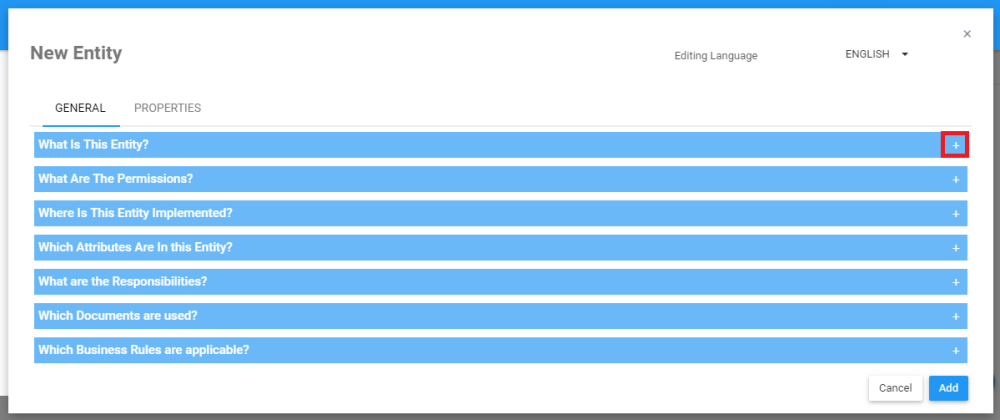Open "Which Business Rules are applicable?" section title

143,350
